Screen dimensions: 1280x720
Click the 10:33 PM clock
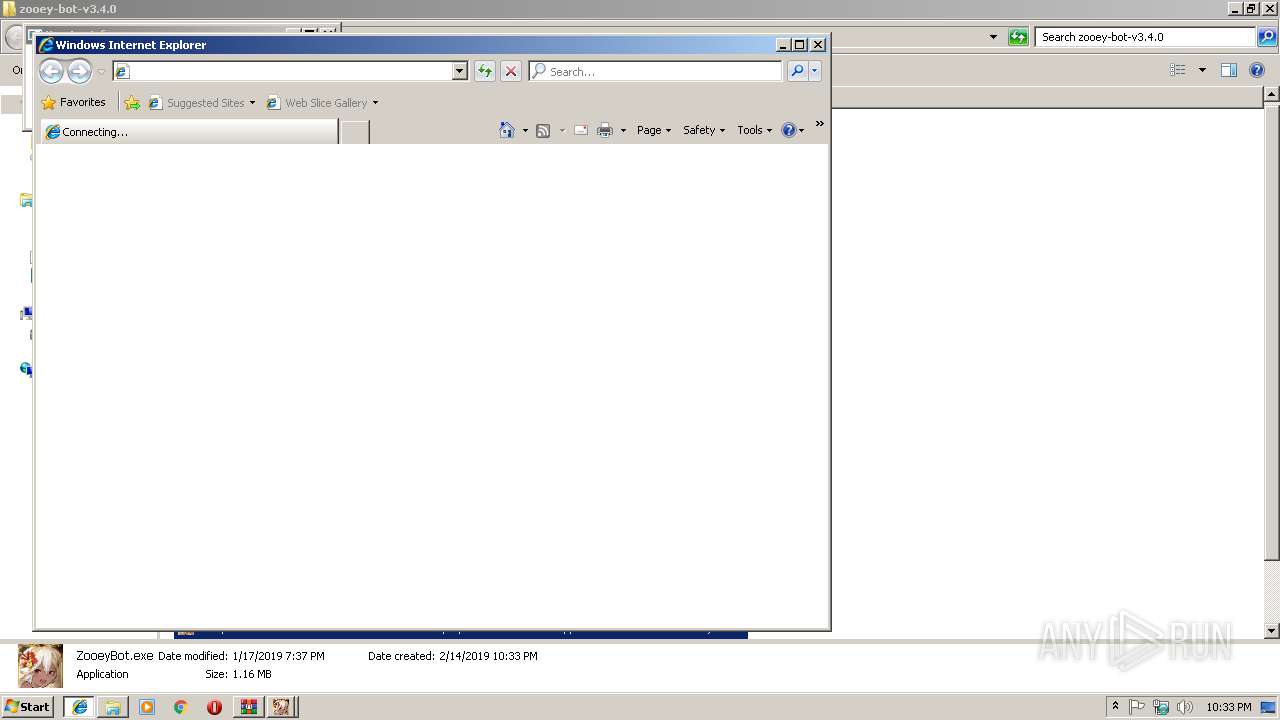(x=1228, y=707)
